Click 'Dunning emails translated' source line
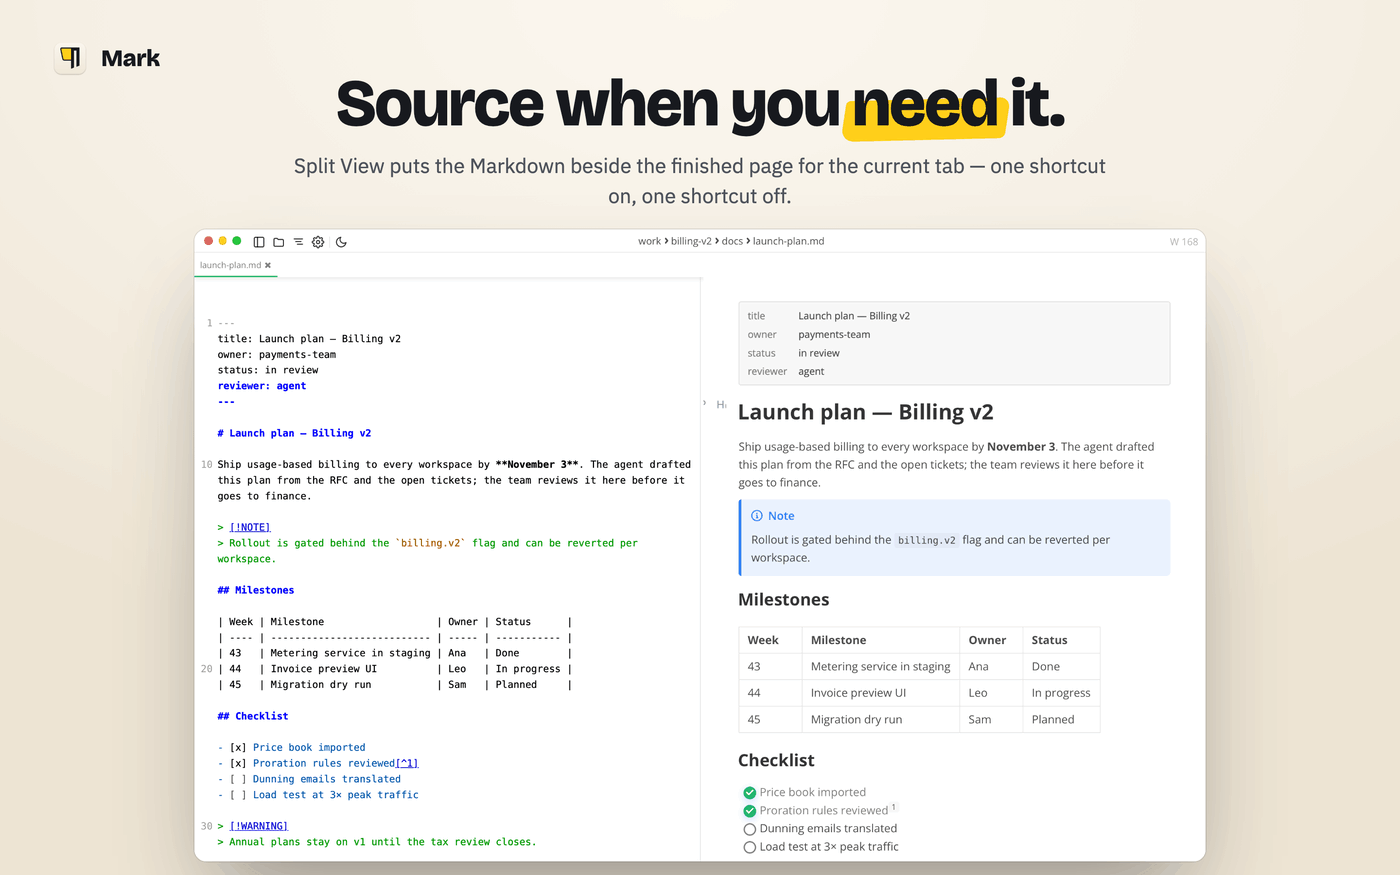 click(x=309, y=779)
